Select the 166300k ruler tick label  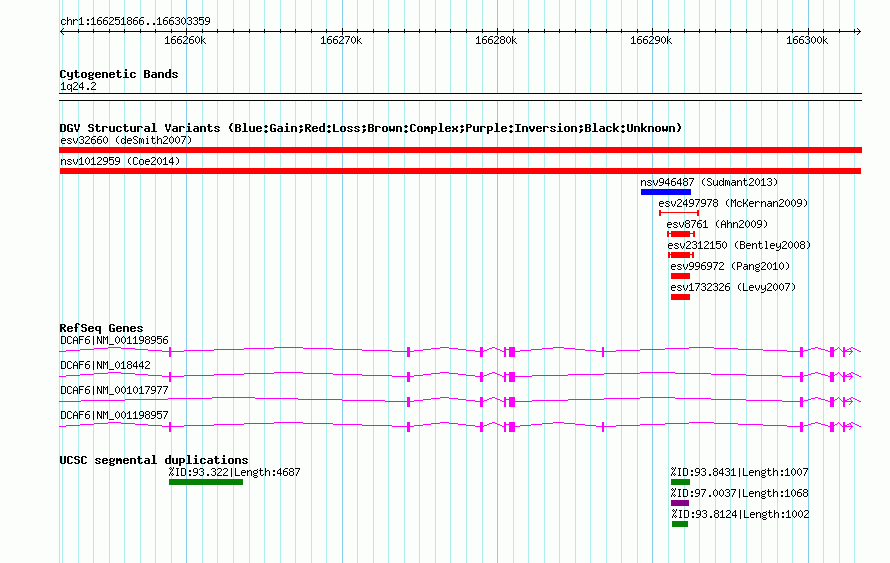pos(807,40)
